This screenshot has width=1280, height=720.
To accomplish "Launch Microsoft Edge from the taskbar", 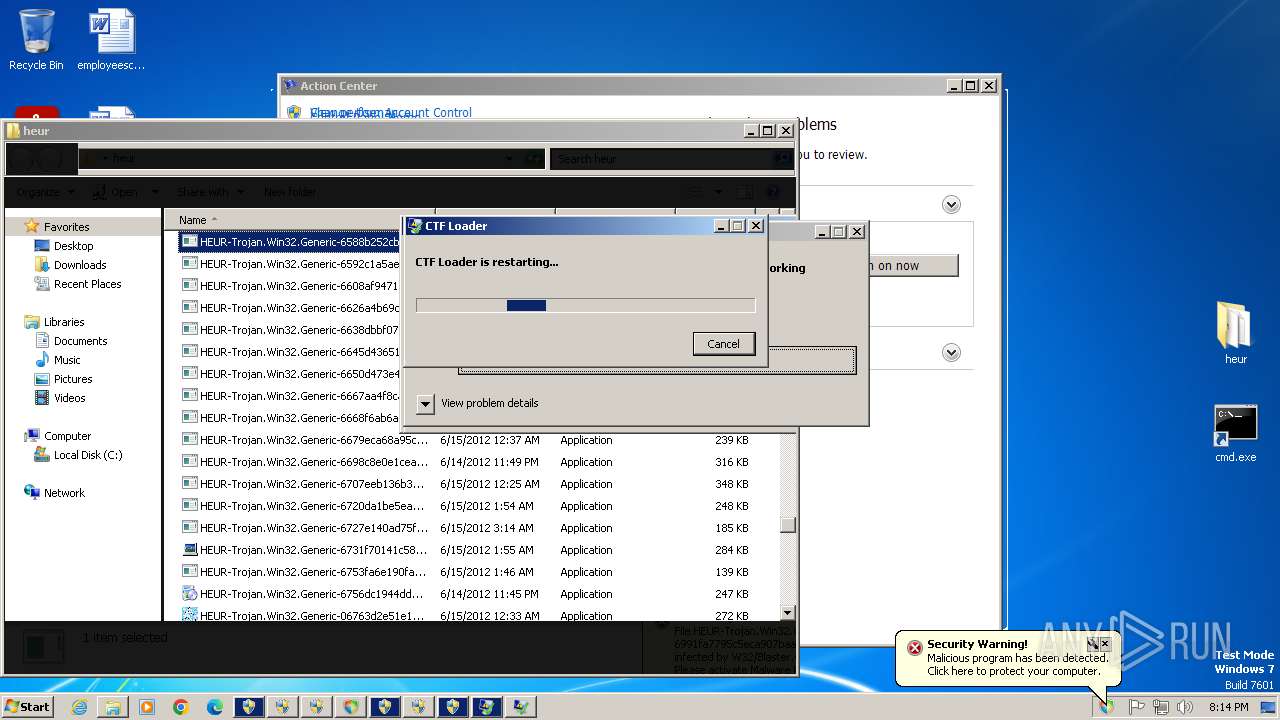I will (x=215, y=707).
